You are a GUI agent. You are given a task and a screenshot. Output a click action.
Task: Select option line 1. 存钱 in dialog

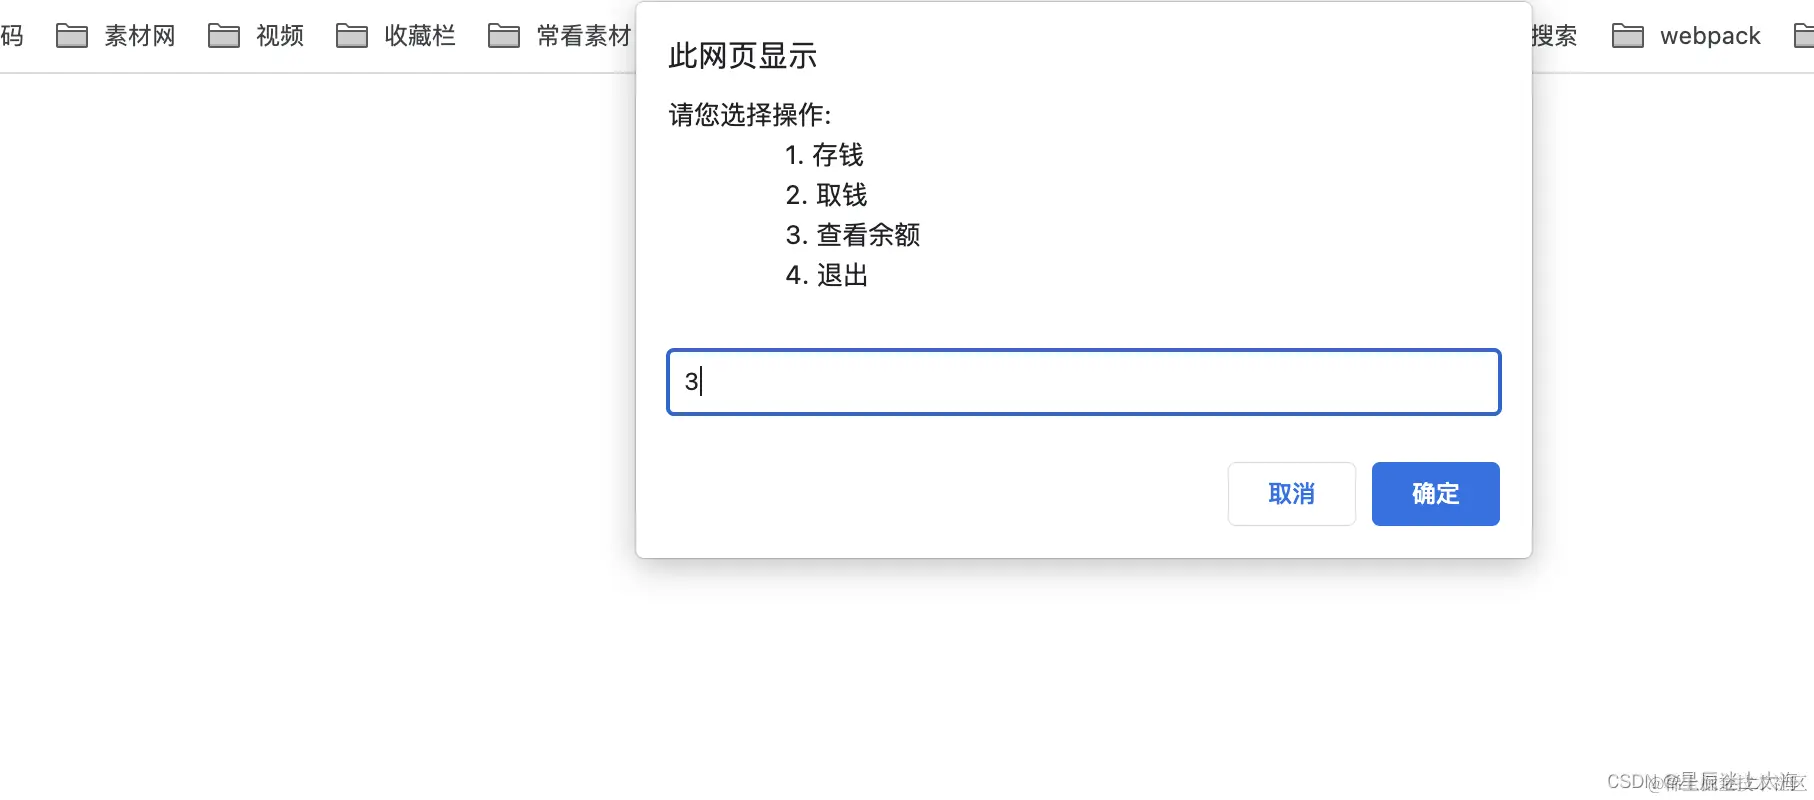[x=824, y=155]
